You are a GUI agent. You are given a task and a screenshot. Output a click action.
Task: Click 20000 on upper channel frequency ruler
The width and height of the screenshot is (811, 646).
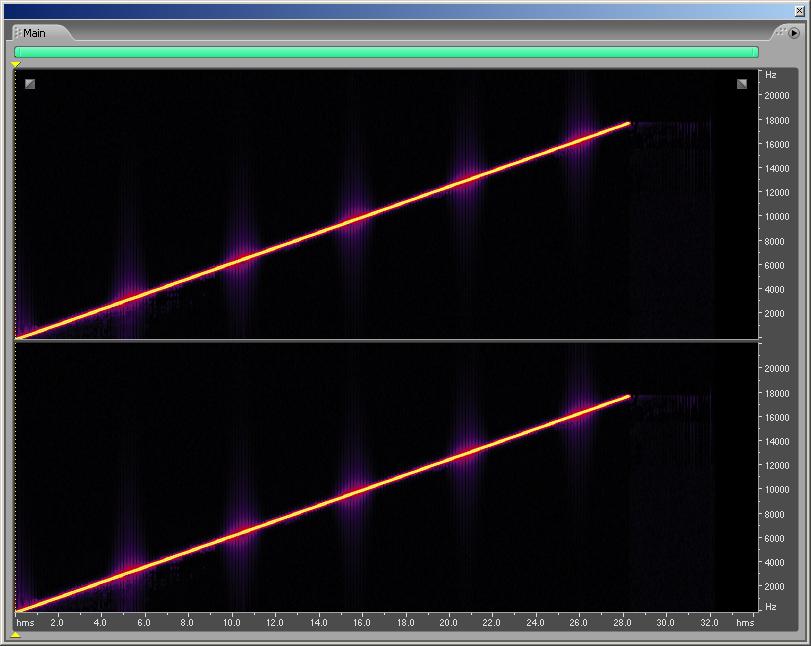(777, 96)
